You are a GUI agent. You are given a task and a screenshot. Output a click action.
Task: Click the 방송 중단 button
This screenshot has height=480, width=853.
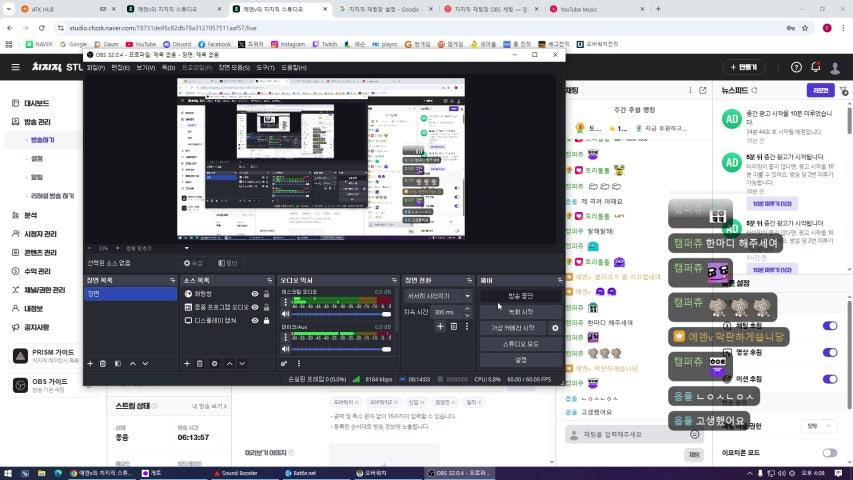[520, 296]
